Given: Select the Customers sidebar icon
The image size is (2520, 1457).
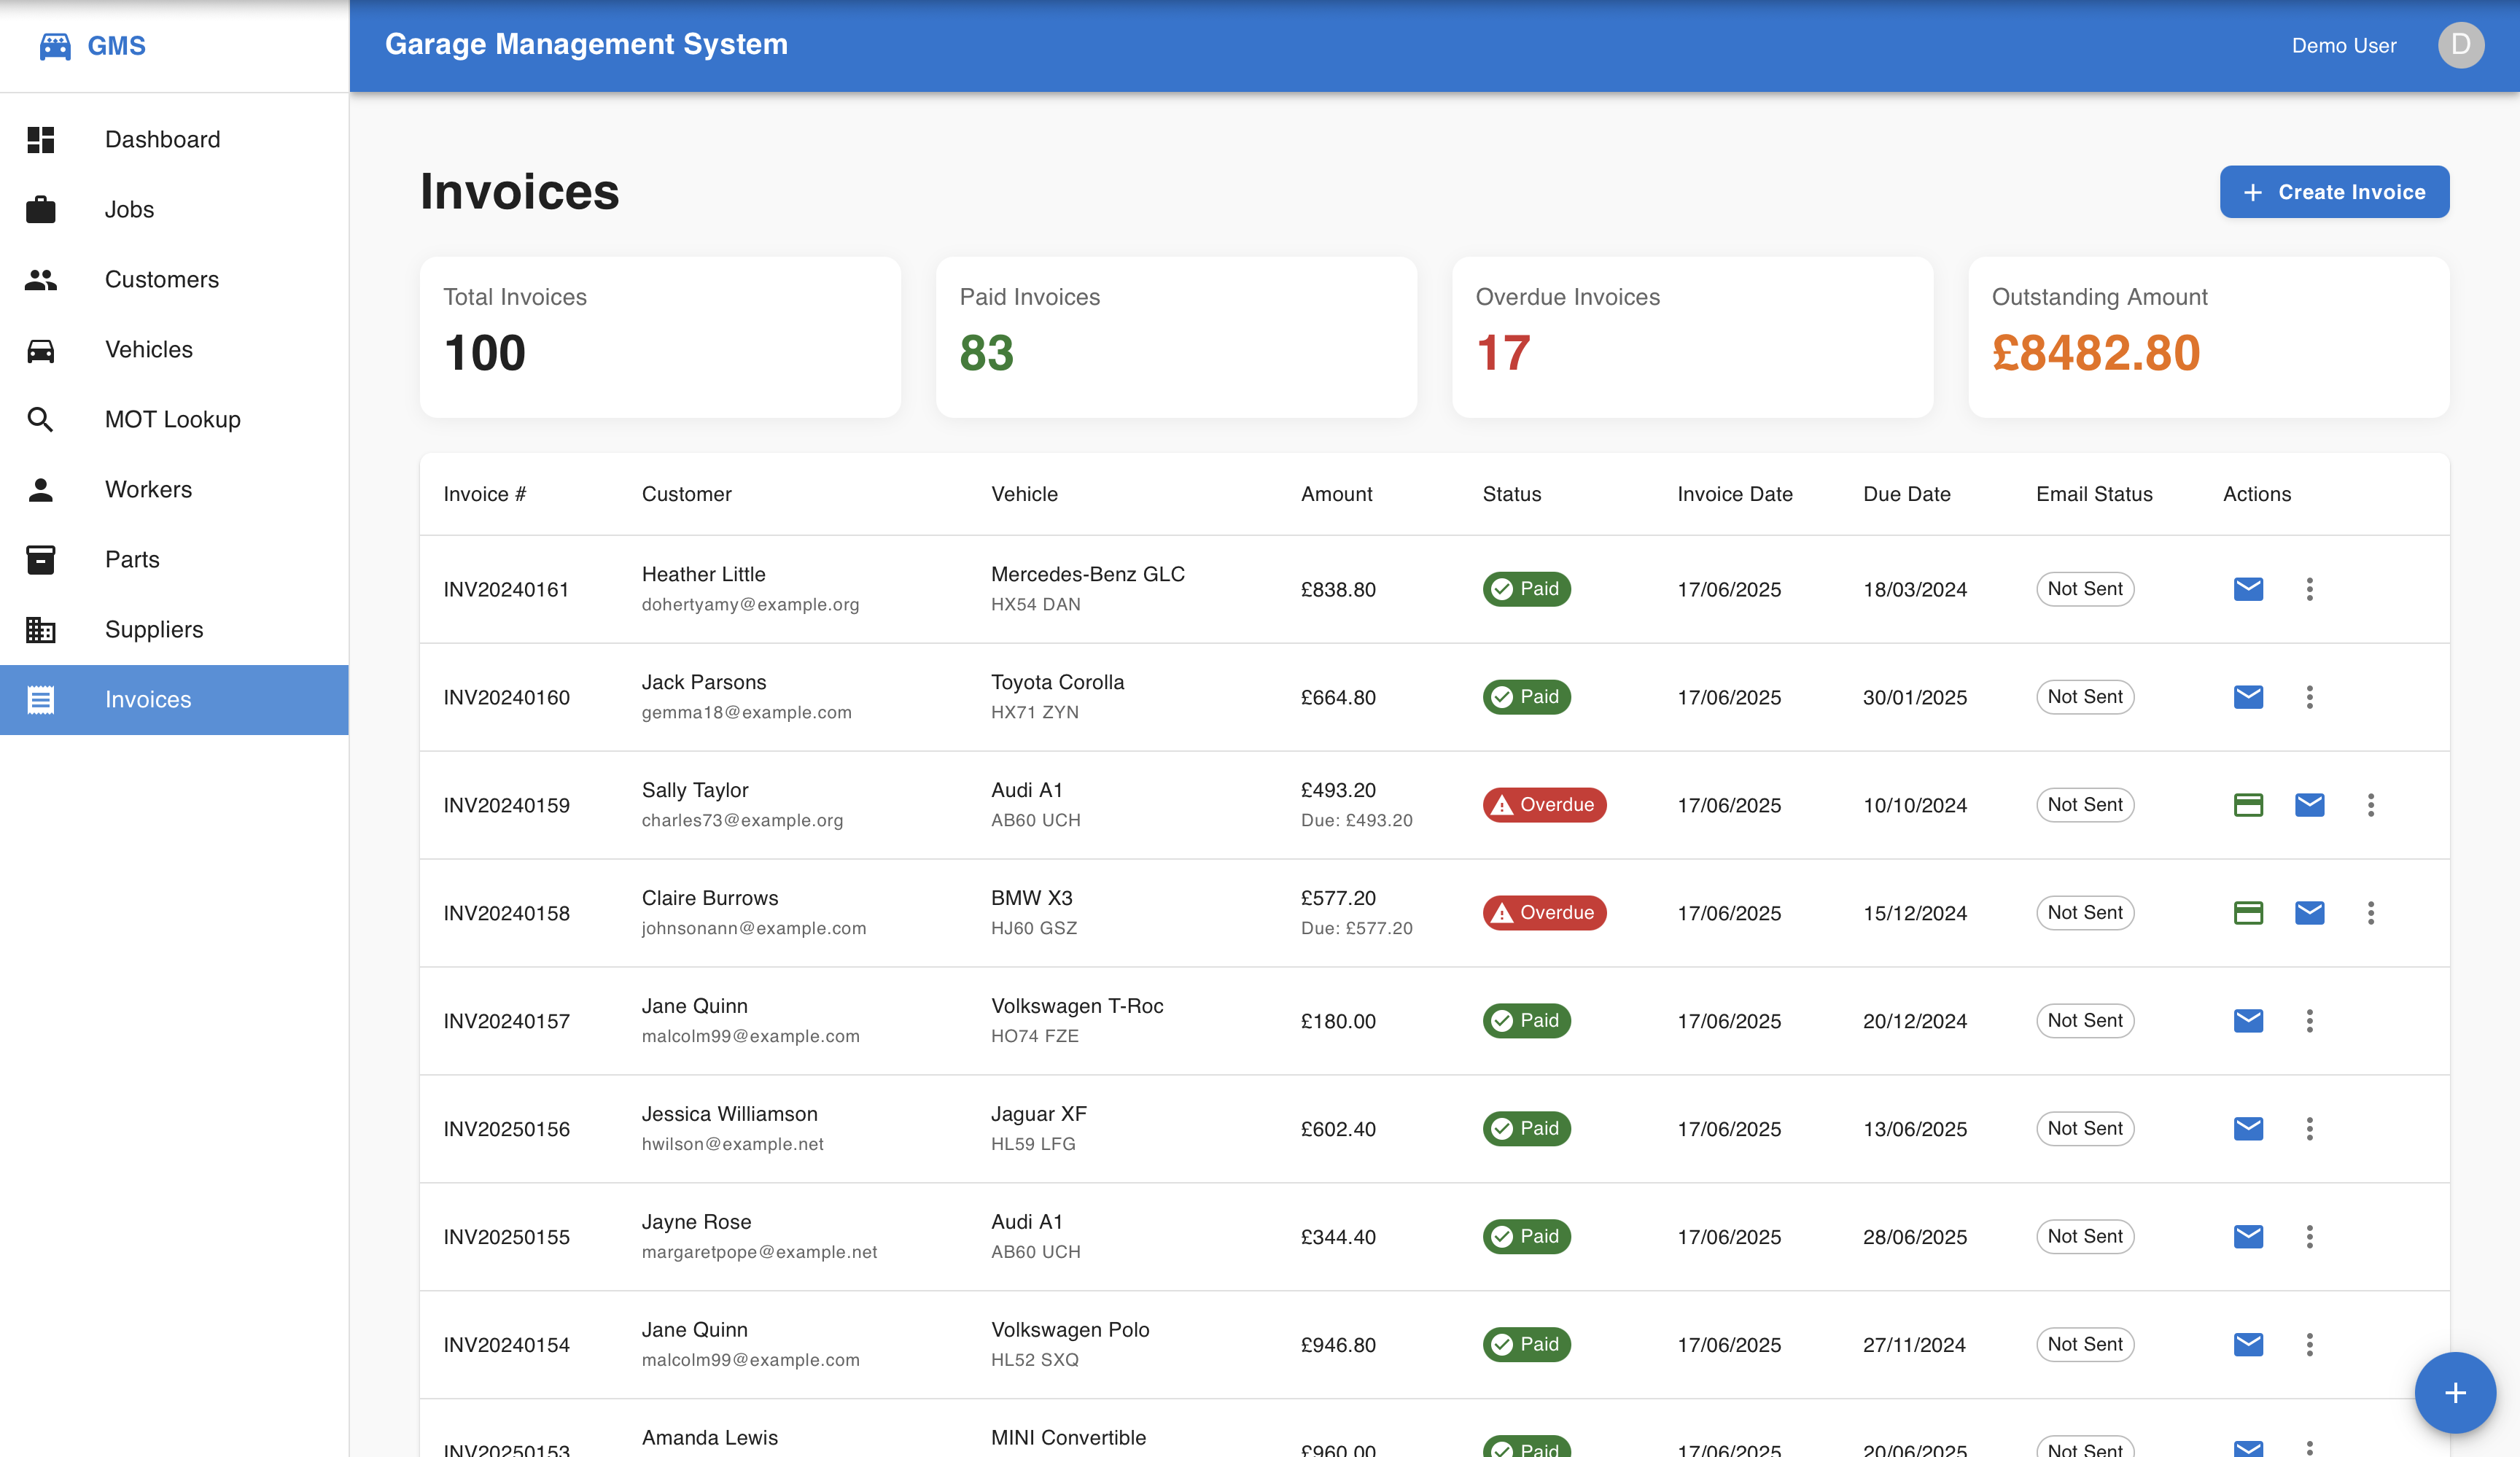Looking at the screenshot, I should (41, 279).
